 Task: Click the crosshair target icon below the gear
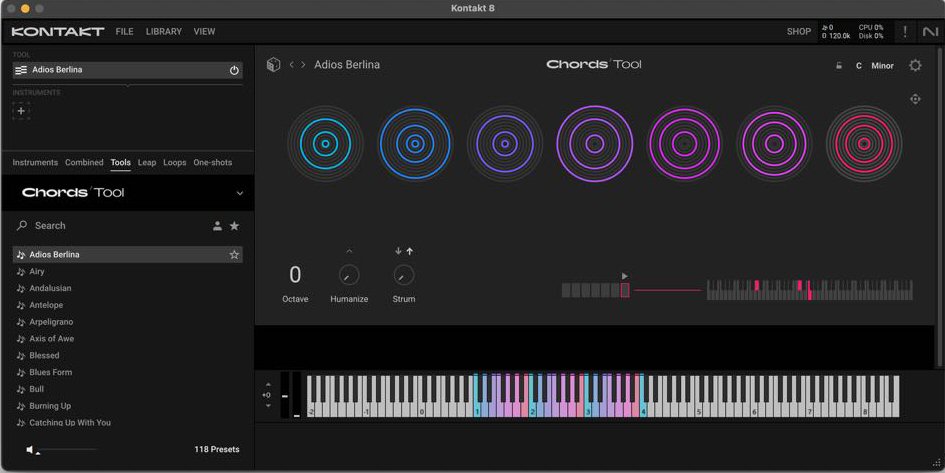[915, 99]
